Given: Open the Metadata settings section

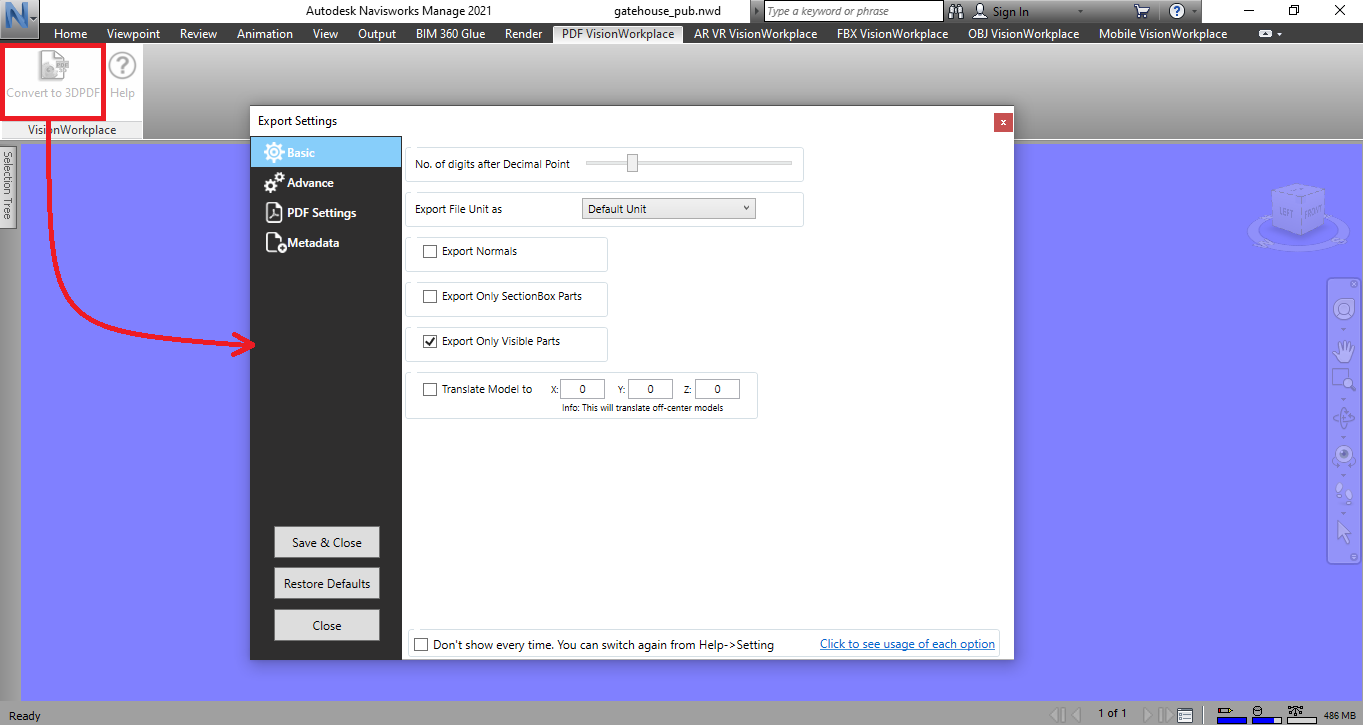Looking at the screenshot, I should pyautogui.click(x=326, y=243).
